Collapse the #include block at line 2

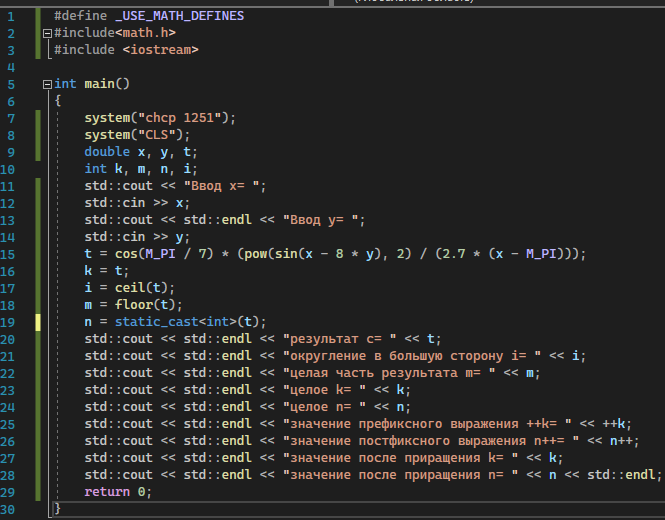48,34
